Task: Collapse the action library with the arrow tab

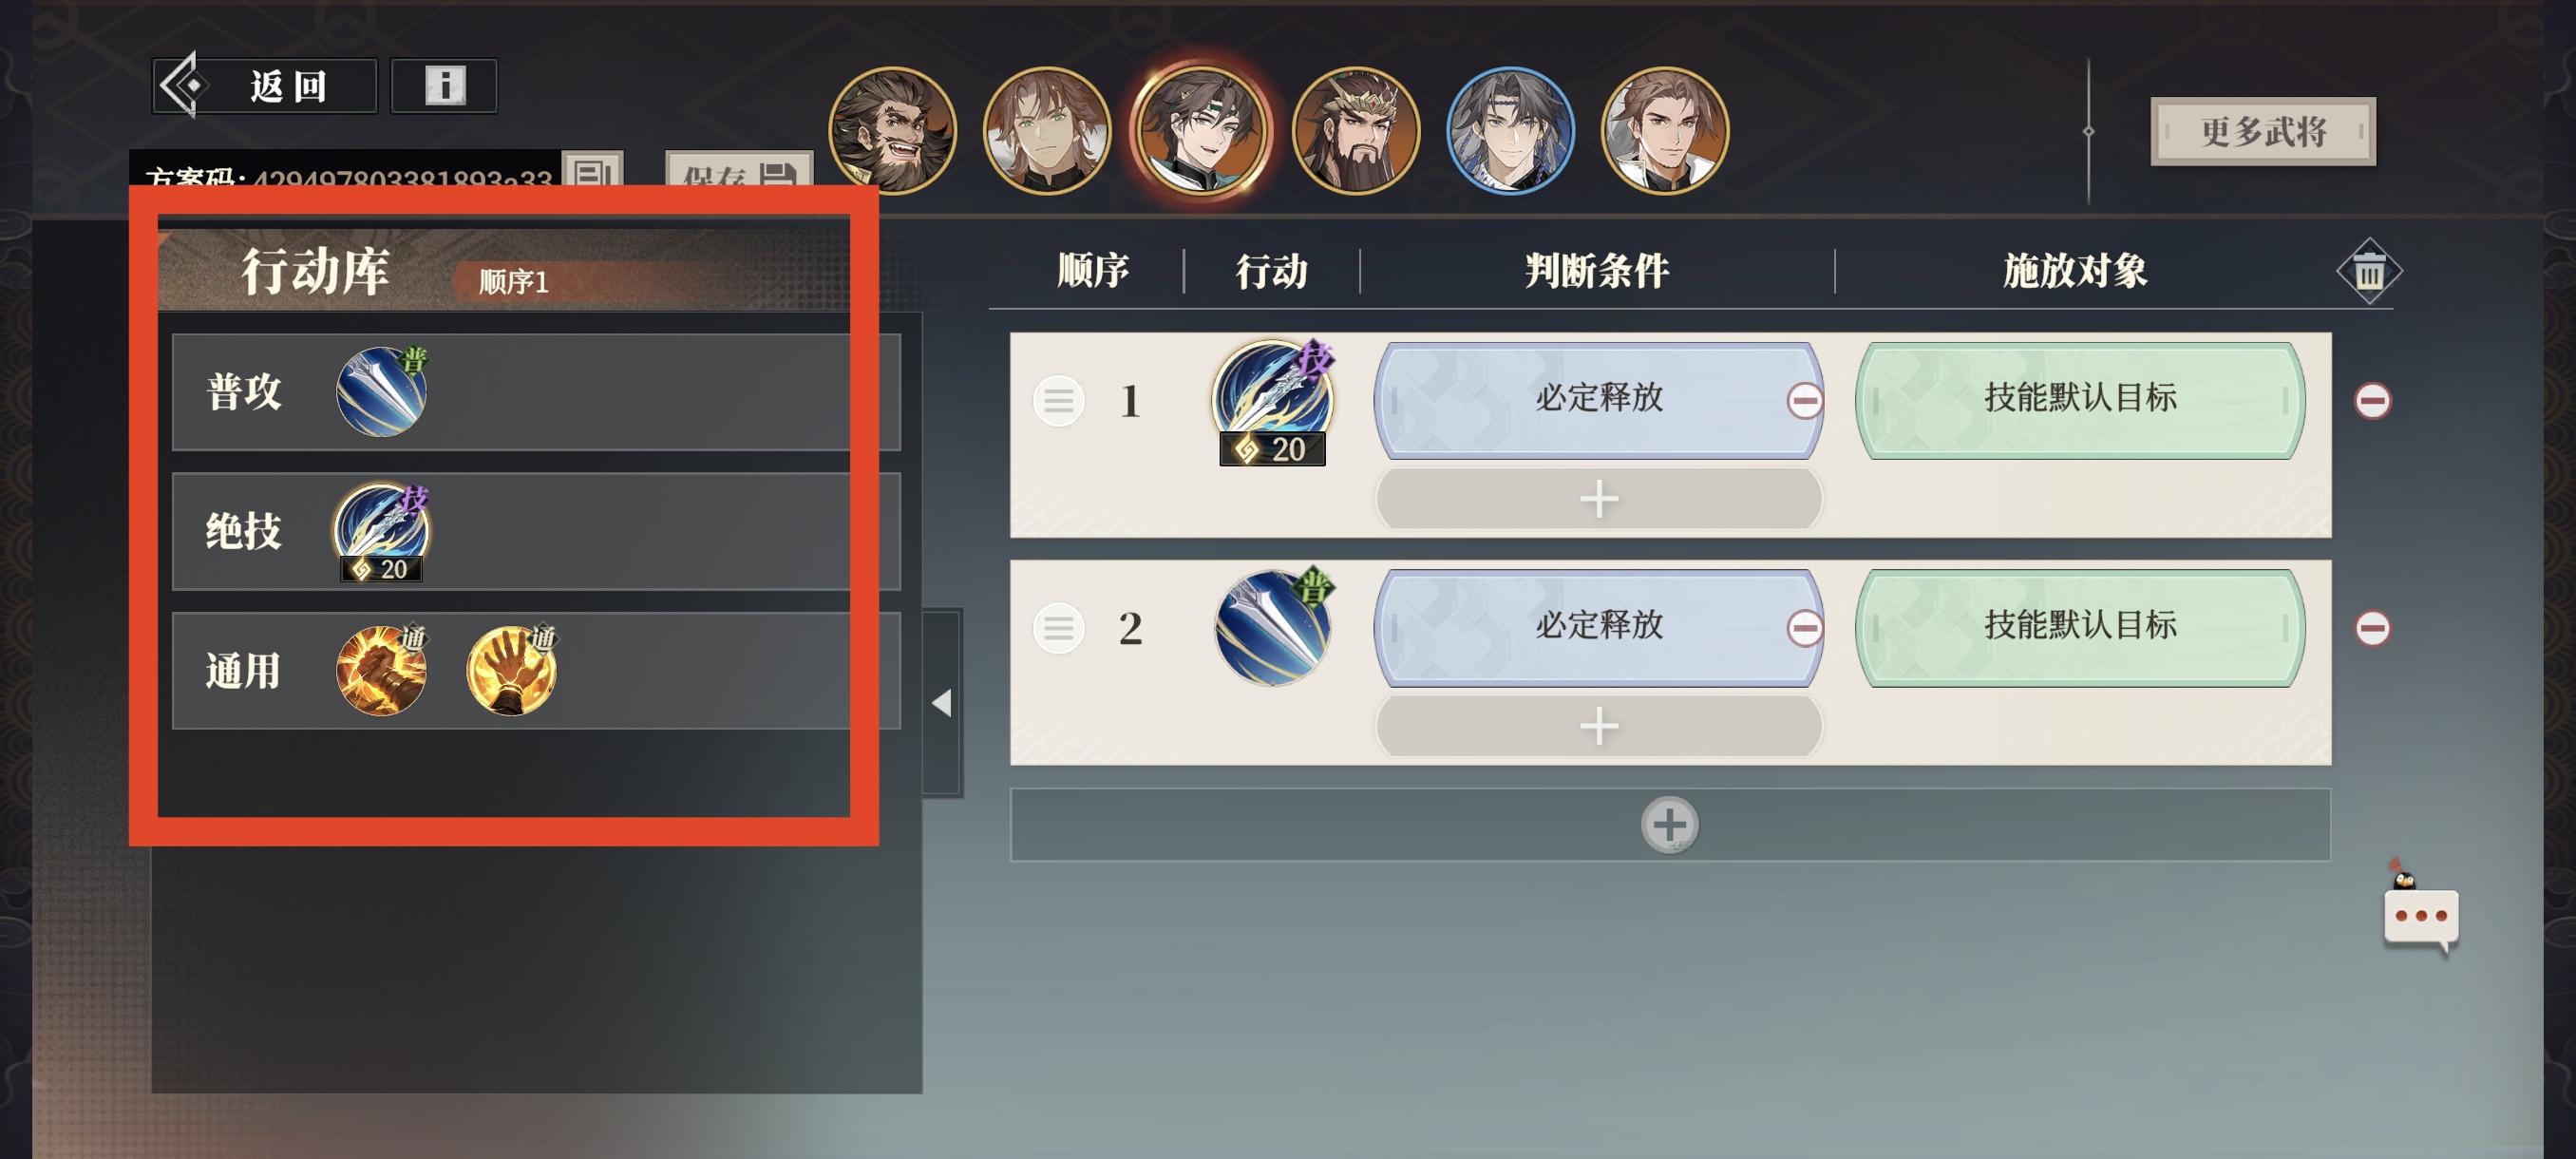Action: tap(942, 702)
